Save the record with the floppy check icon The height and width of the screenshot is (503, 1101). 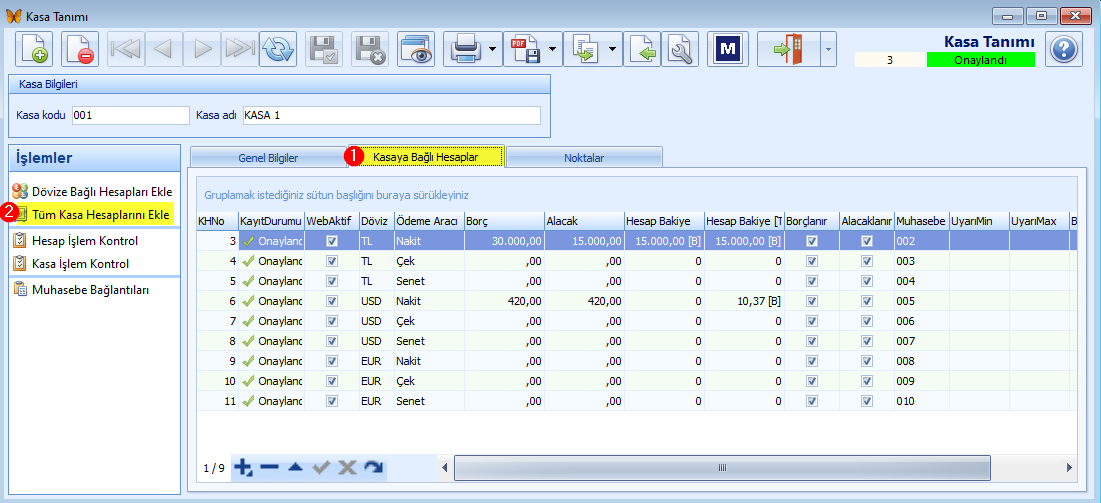[x=324, y=48]
